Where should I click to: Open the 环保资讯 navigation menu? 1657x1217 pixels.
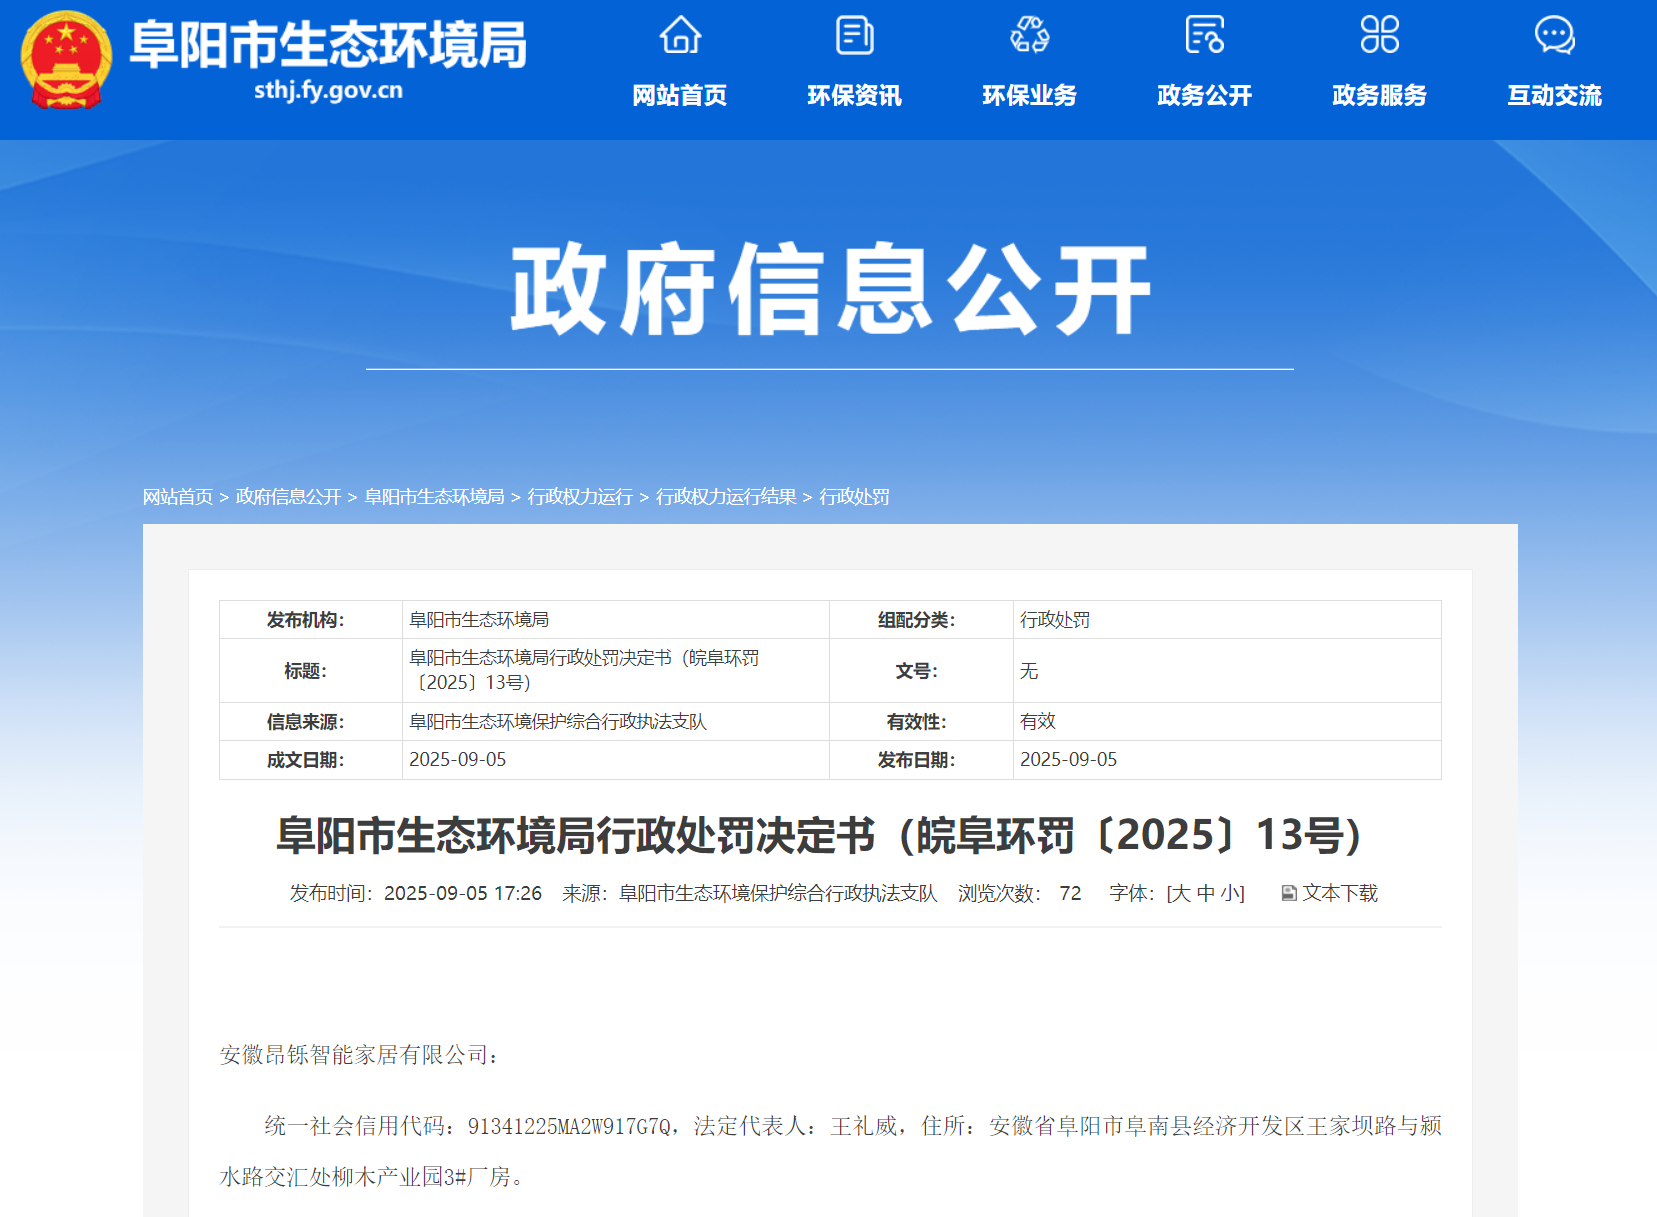tap(855, 95)
